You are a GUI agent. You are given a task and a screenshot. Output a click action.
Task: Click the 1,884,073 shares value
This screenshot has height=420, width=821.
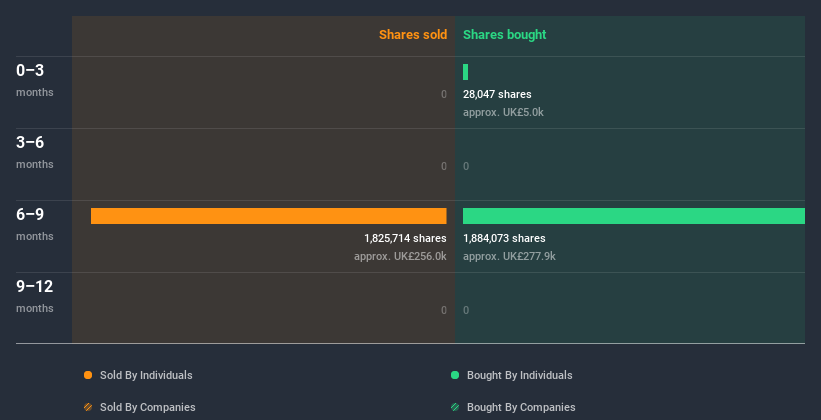click(x=504, y=238)
